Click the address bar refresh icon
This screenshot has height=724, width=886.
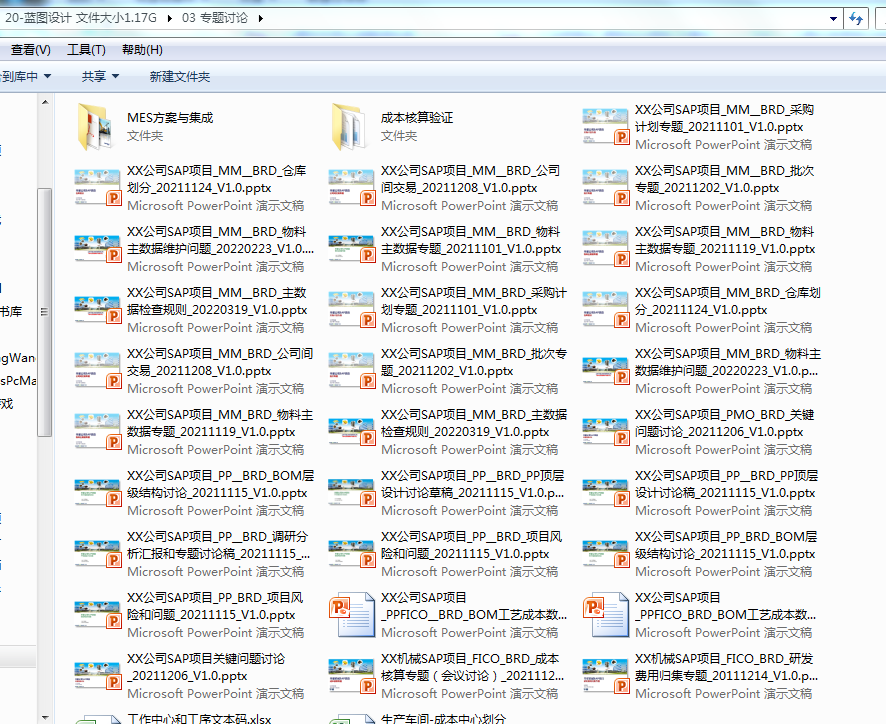[x=856, y=18]
